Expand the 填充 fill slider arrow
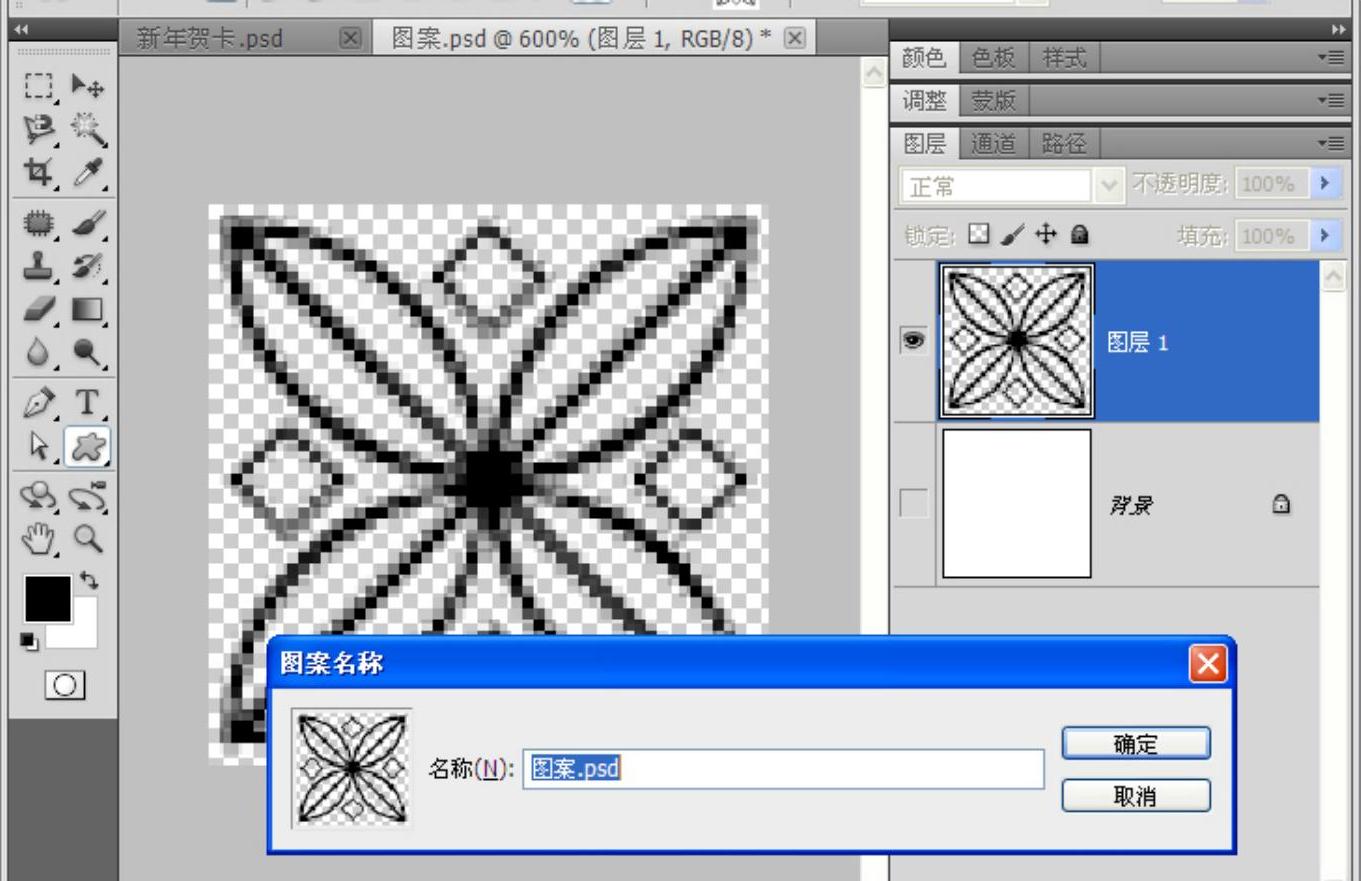Screen dimensions: 1361x881 pyautogui.click(x=1326, y=236)
